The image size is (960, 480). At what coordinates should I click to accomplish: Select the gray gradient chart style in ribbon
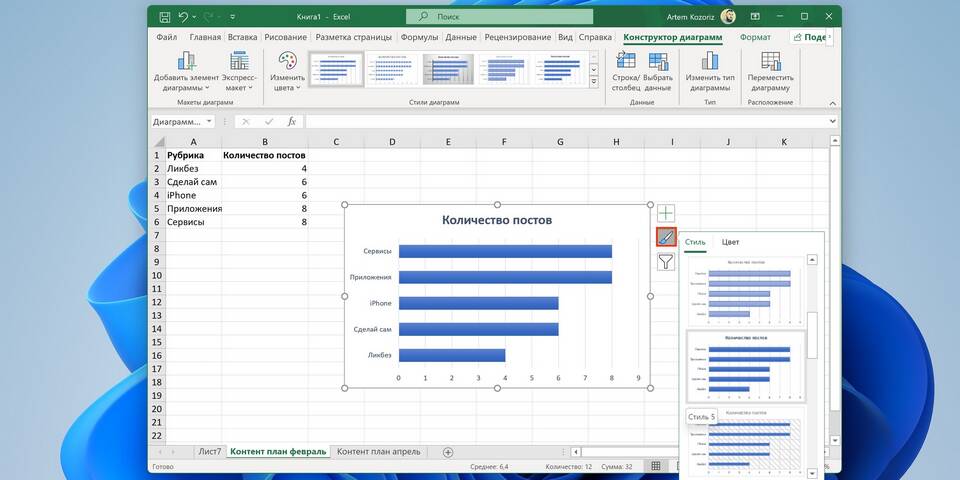click(448, 69)
